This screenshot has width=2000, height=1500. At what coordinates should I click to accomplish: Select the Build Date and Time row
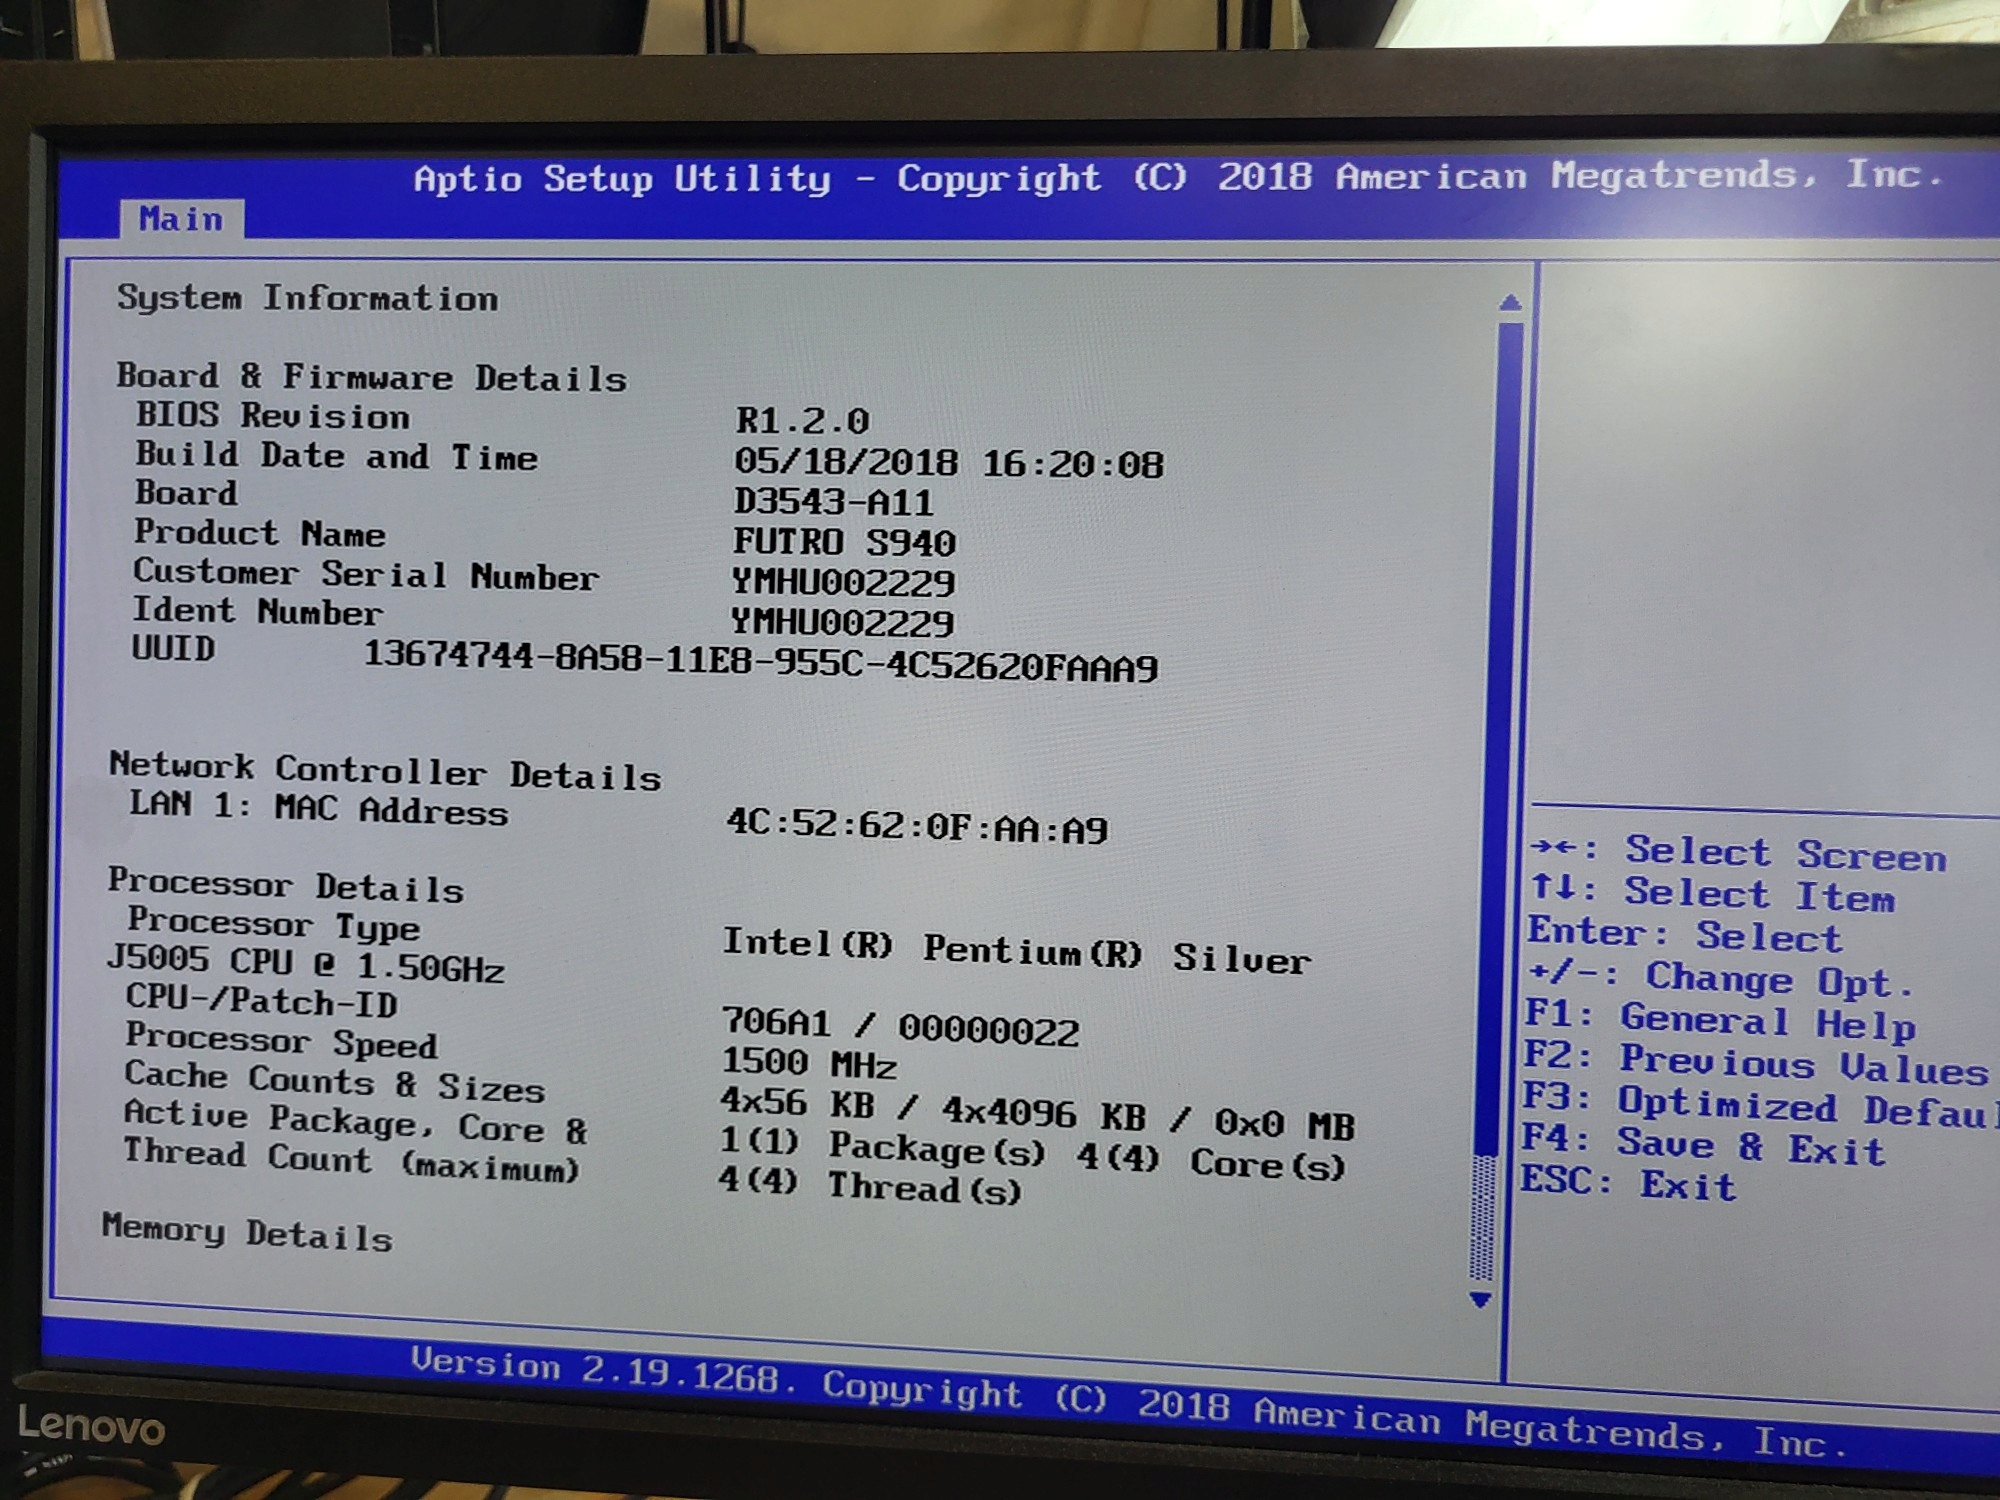[336, 456]
